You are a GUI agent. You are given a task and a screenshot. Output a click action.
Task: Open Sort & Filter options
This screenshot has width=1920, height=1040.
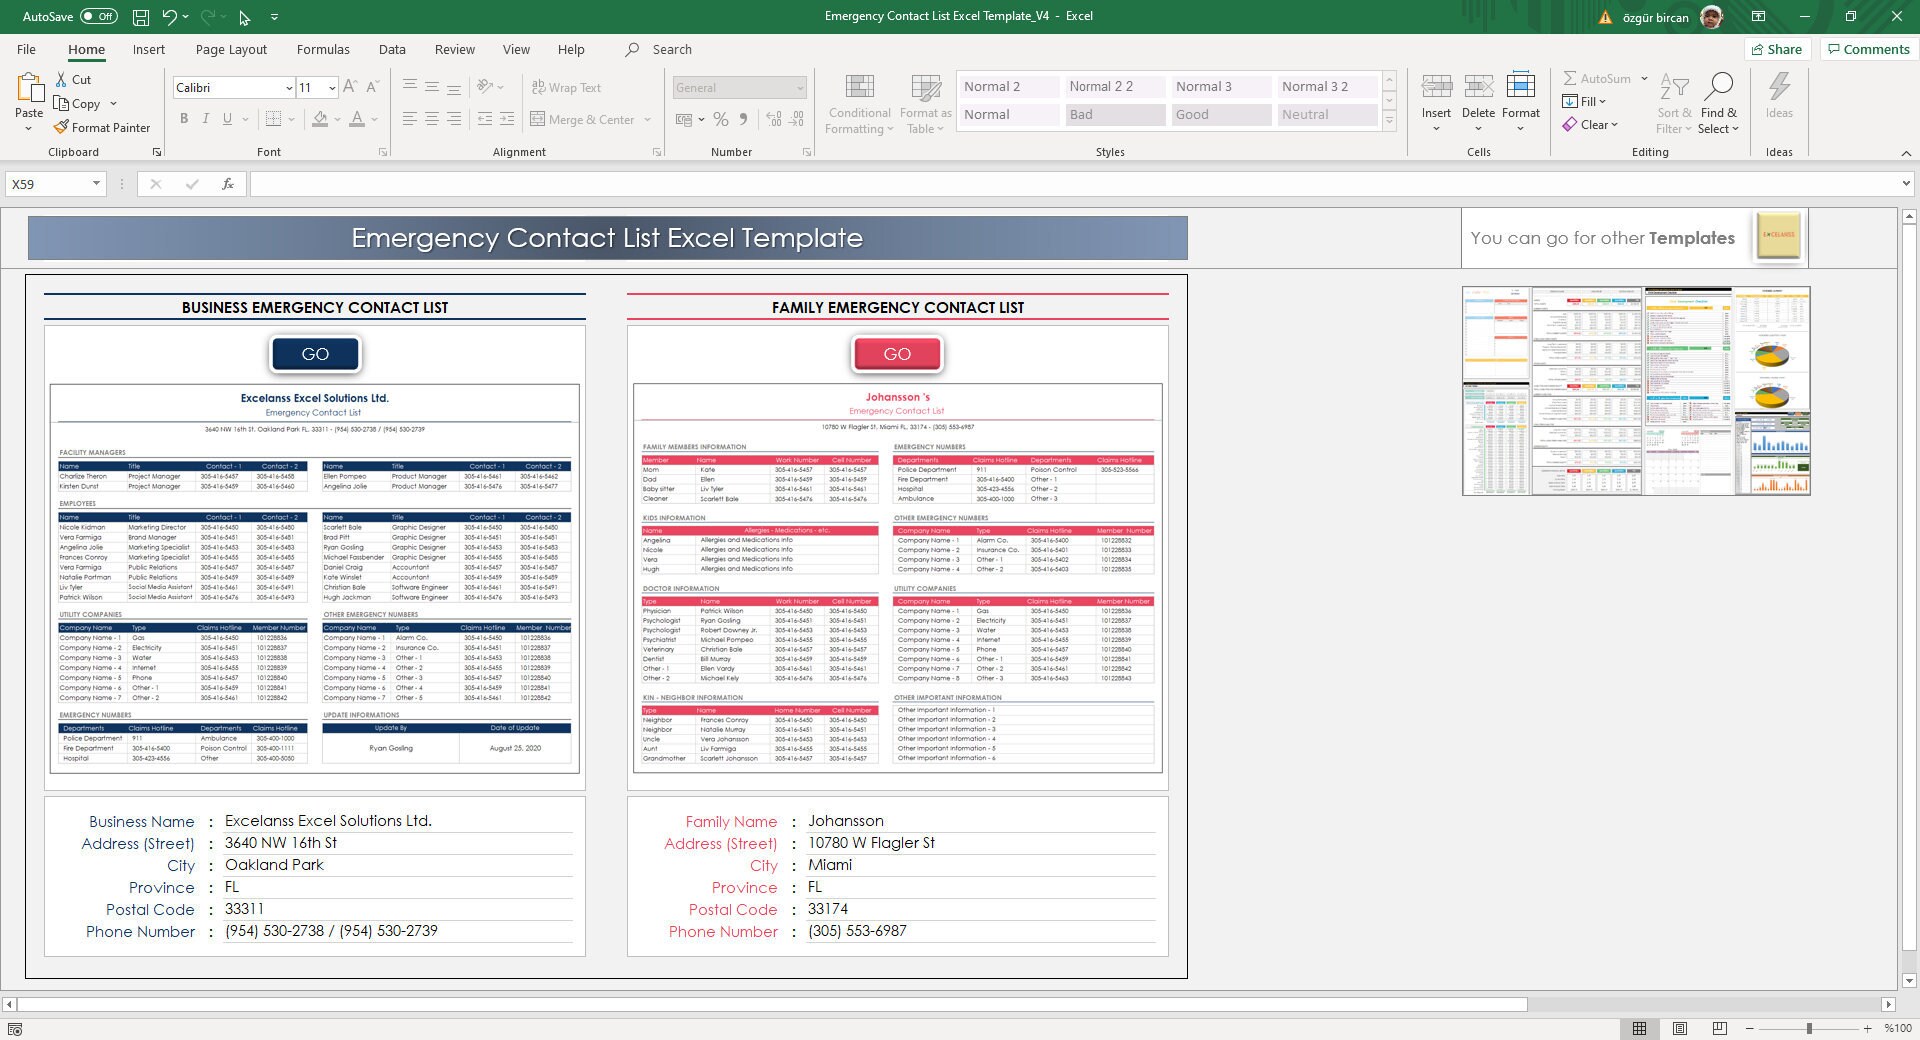point(1673,104)
